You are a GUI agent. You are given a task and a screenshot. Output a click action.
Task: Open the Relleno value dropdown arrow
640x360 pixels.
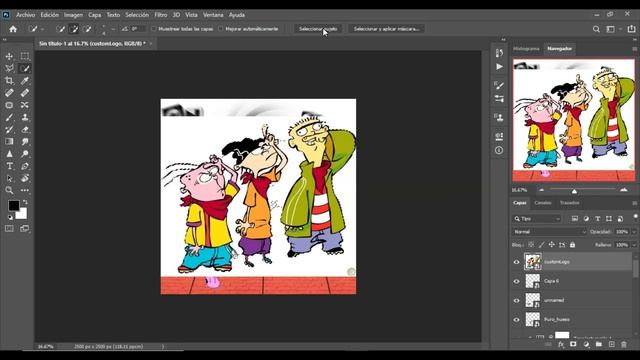click(634, 245)
